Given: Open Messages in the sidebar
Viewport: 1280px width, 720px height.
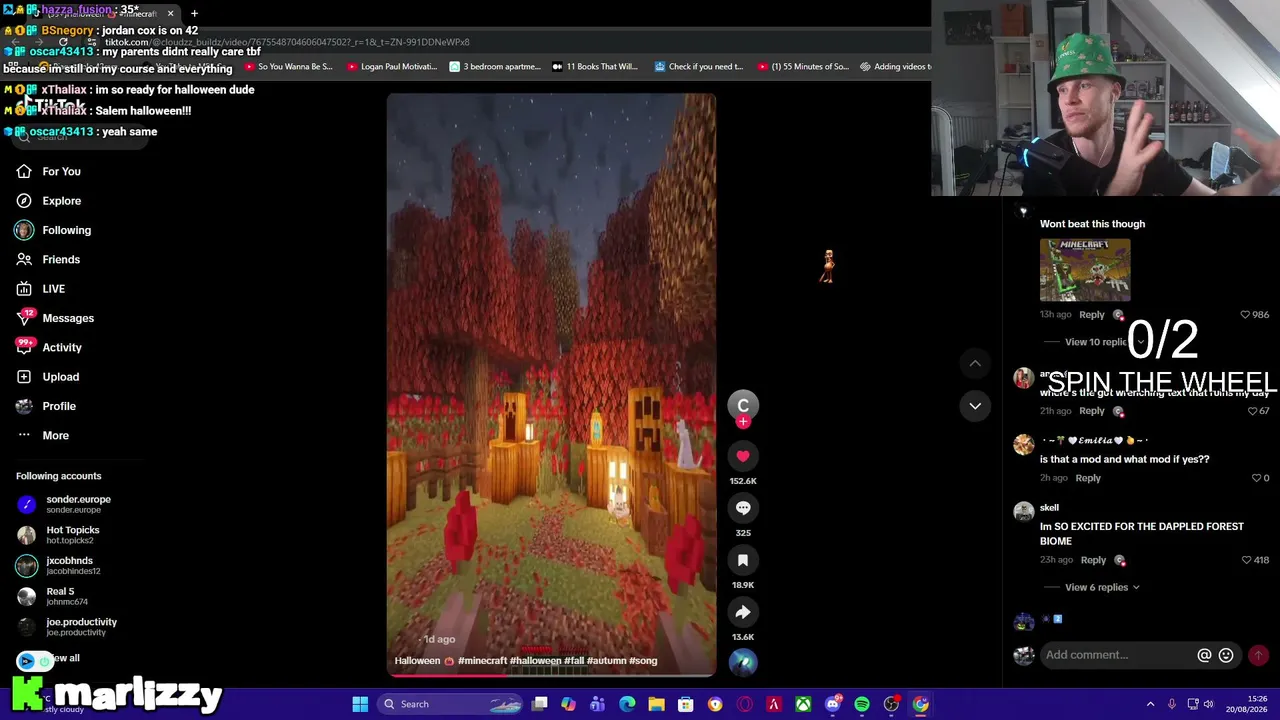Looking at the screenshot, I should (55, 318).
